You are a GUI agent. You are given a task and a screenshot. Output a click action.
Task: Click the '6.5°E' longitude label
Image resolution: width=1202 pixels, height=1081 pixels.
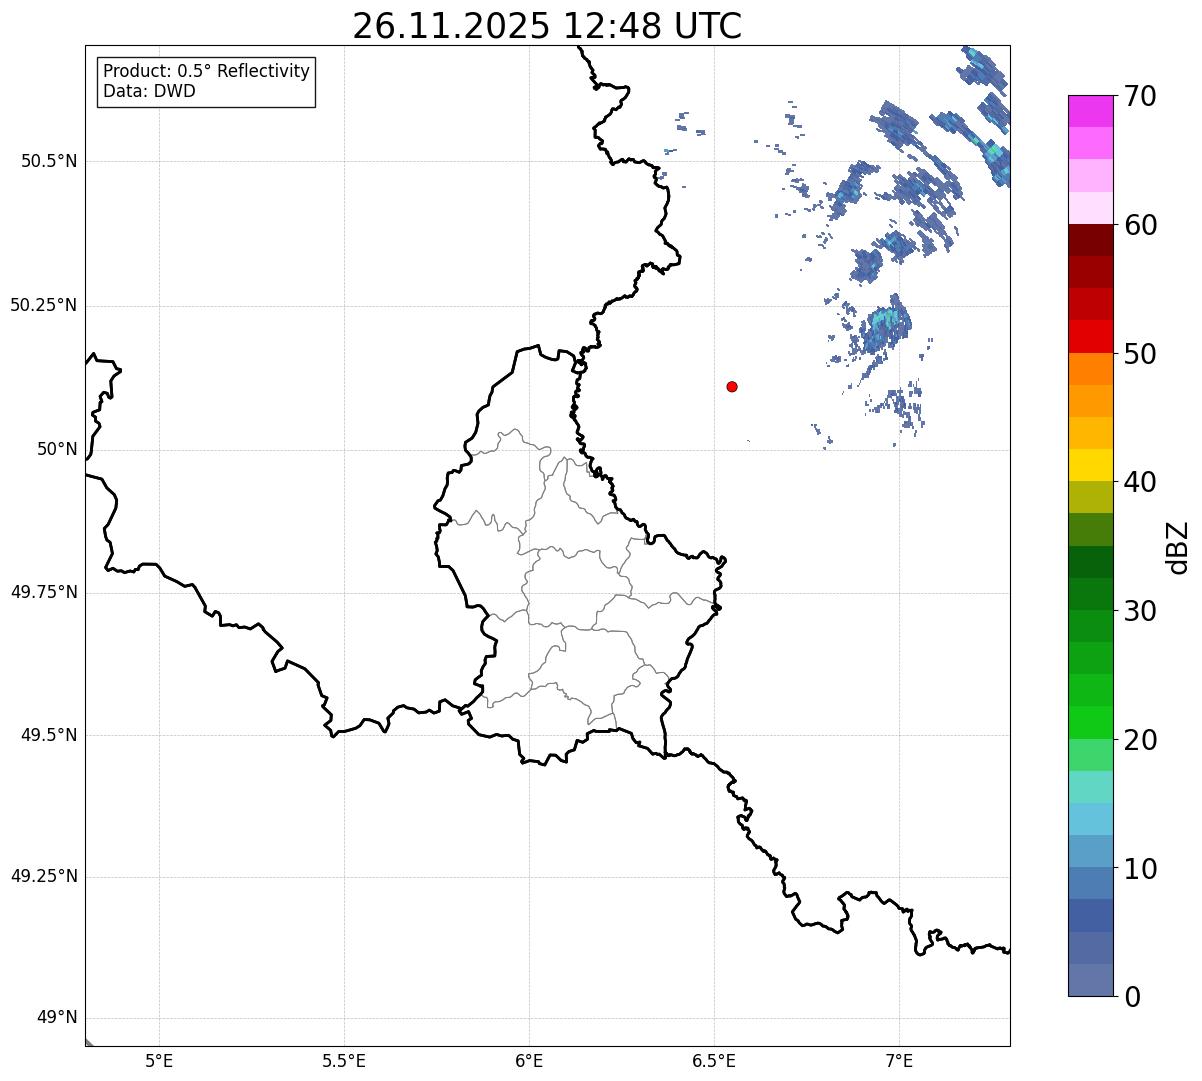click(714, 1060)
